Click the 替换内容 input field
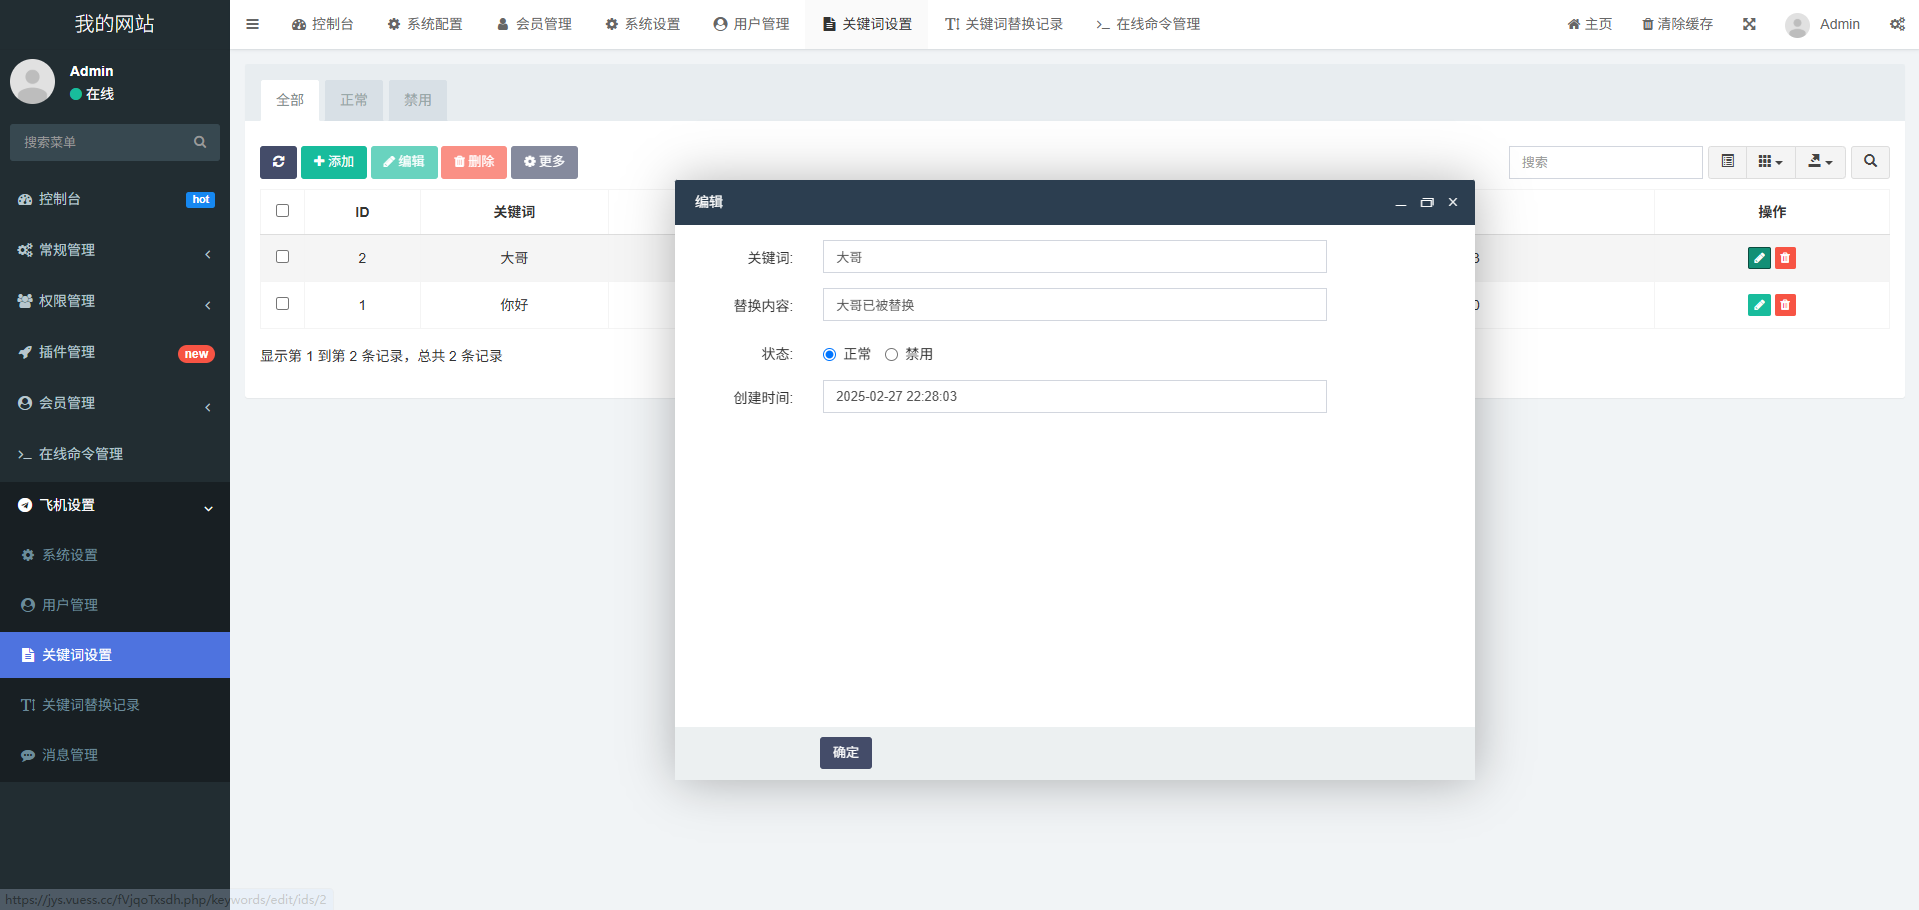This screenshot has width=1919, height=910. click(x=1075, y=305)
